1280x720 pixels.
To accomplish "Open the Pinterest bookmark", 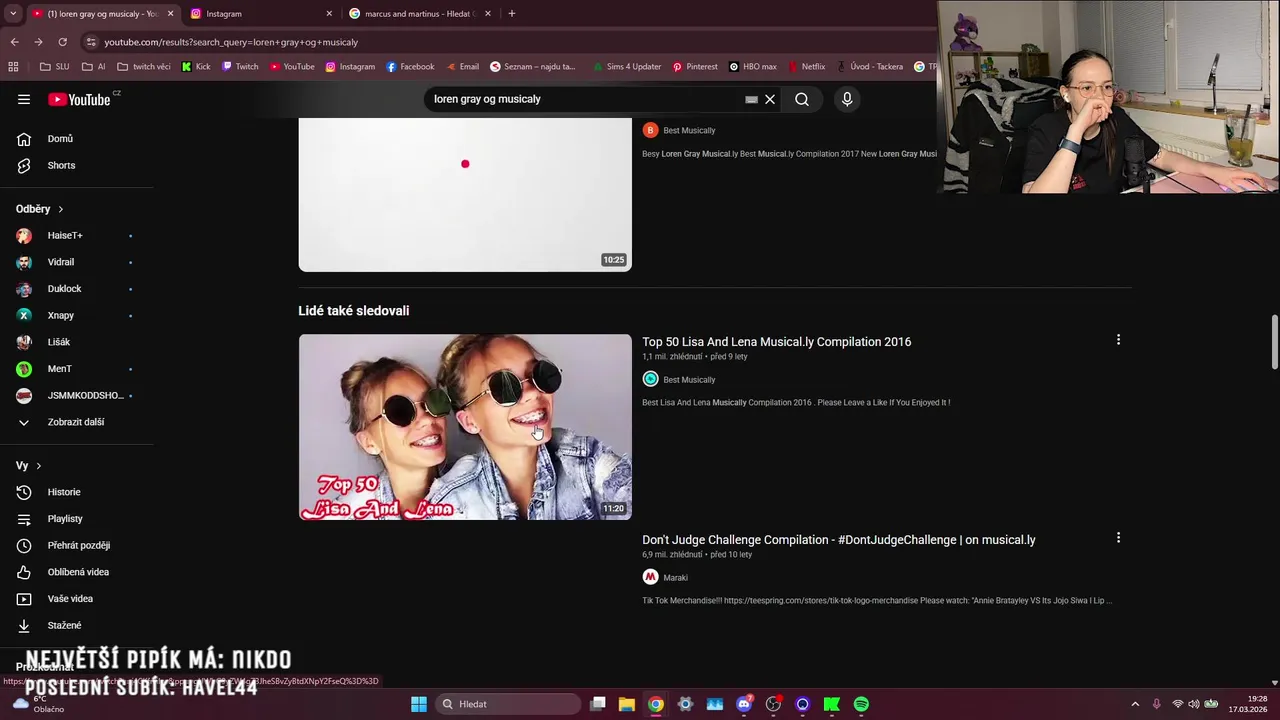I will coord(695,67).
